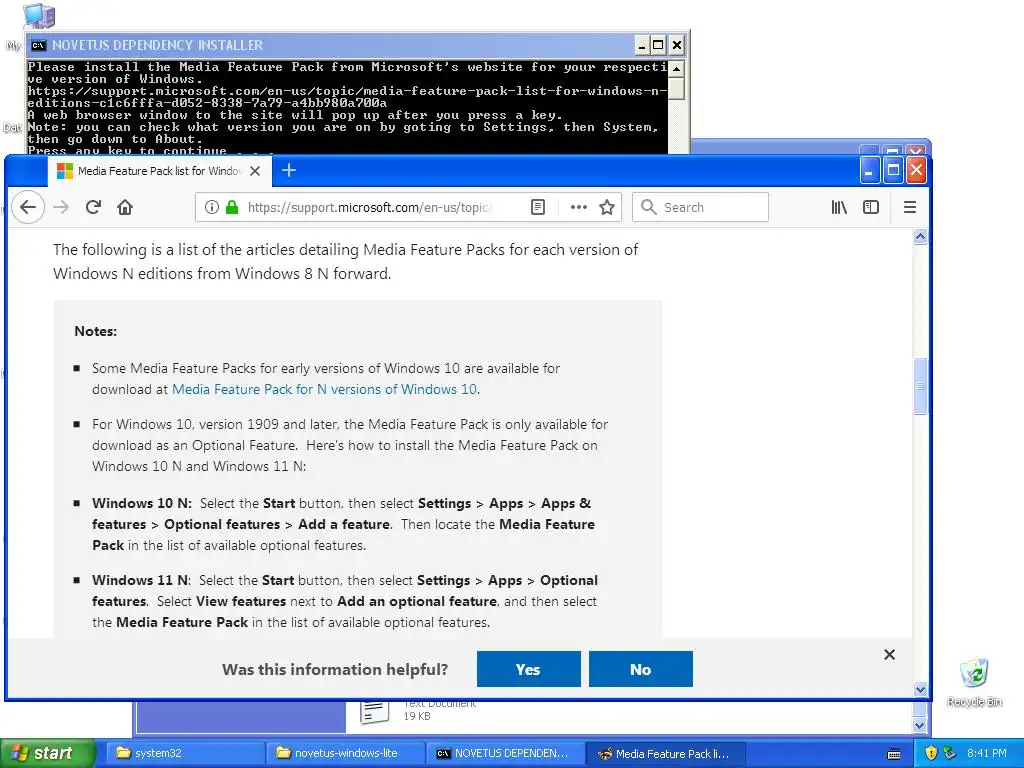Select the Text Document file in background window

(418, 711)
